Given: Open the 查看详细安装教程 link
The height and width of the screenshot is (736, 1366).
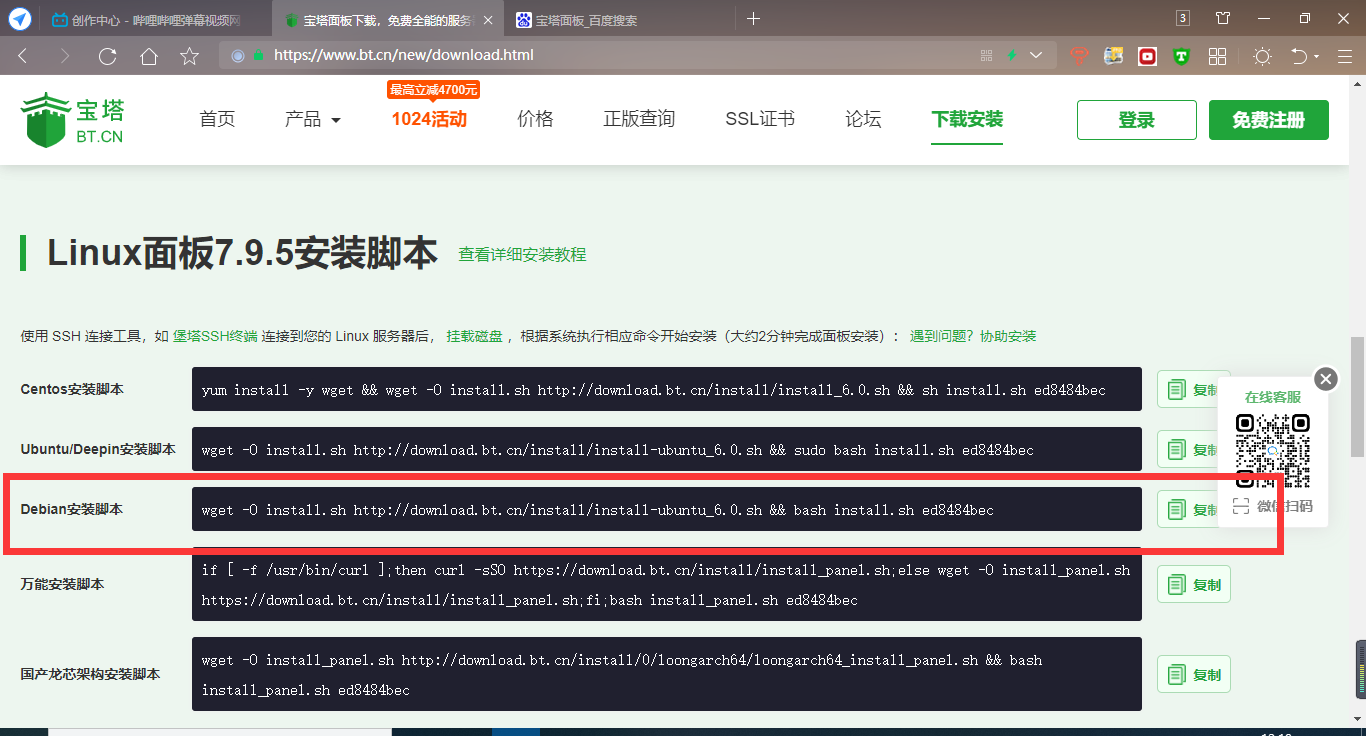Looking at the screenshot, I should coord(522,255).
